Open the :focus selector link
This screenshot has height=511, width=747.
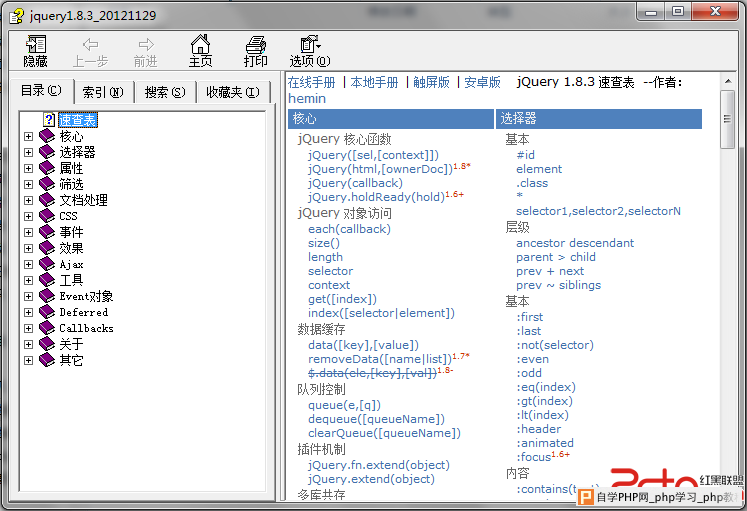click(x=534, y=457)
